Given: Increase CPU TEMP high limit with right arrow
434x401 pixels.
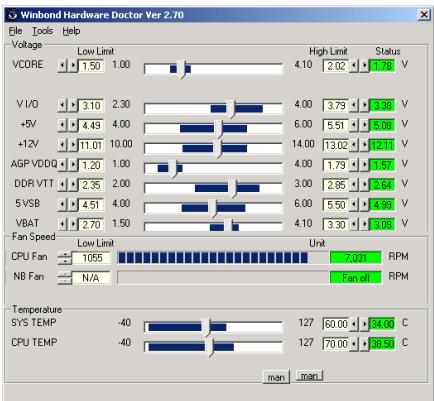Looking at the screenshot, I should (x=364, y=343).
